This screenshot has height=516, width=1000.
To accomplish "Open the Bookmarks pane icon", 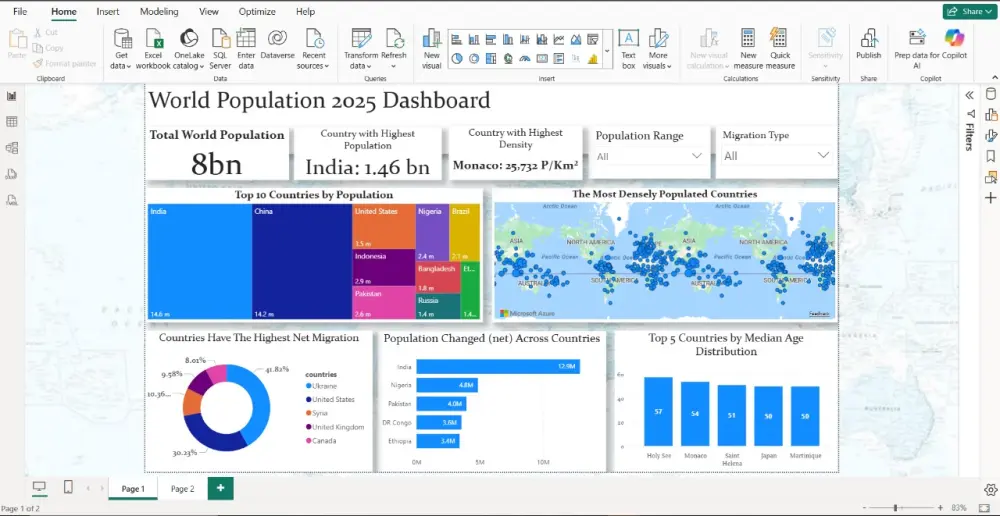I will 990,156.
